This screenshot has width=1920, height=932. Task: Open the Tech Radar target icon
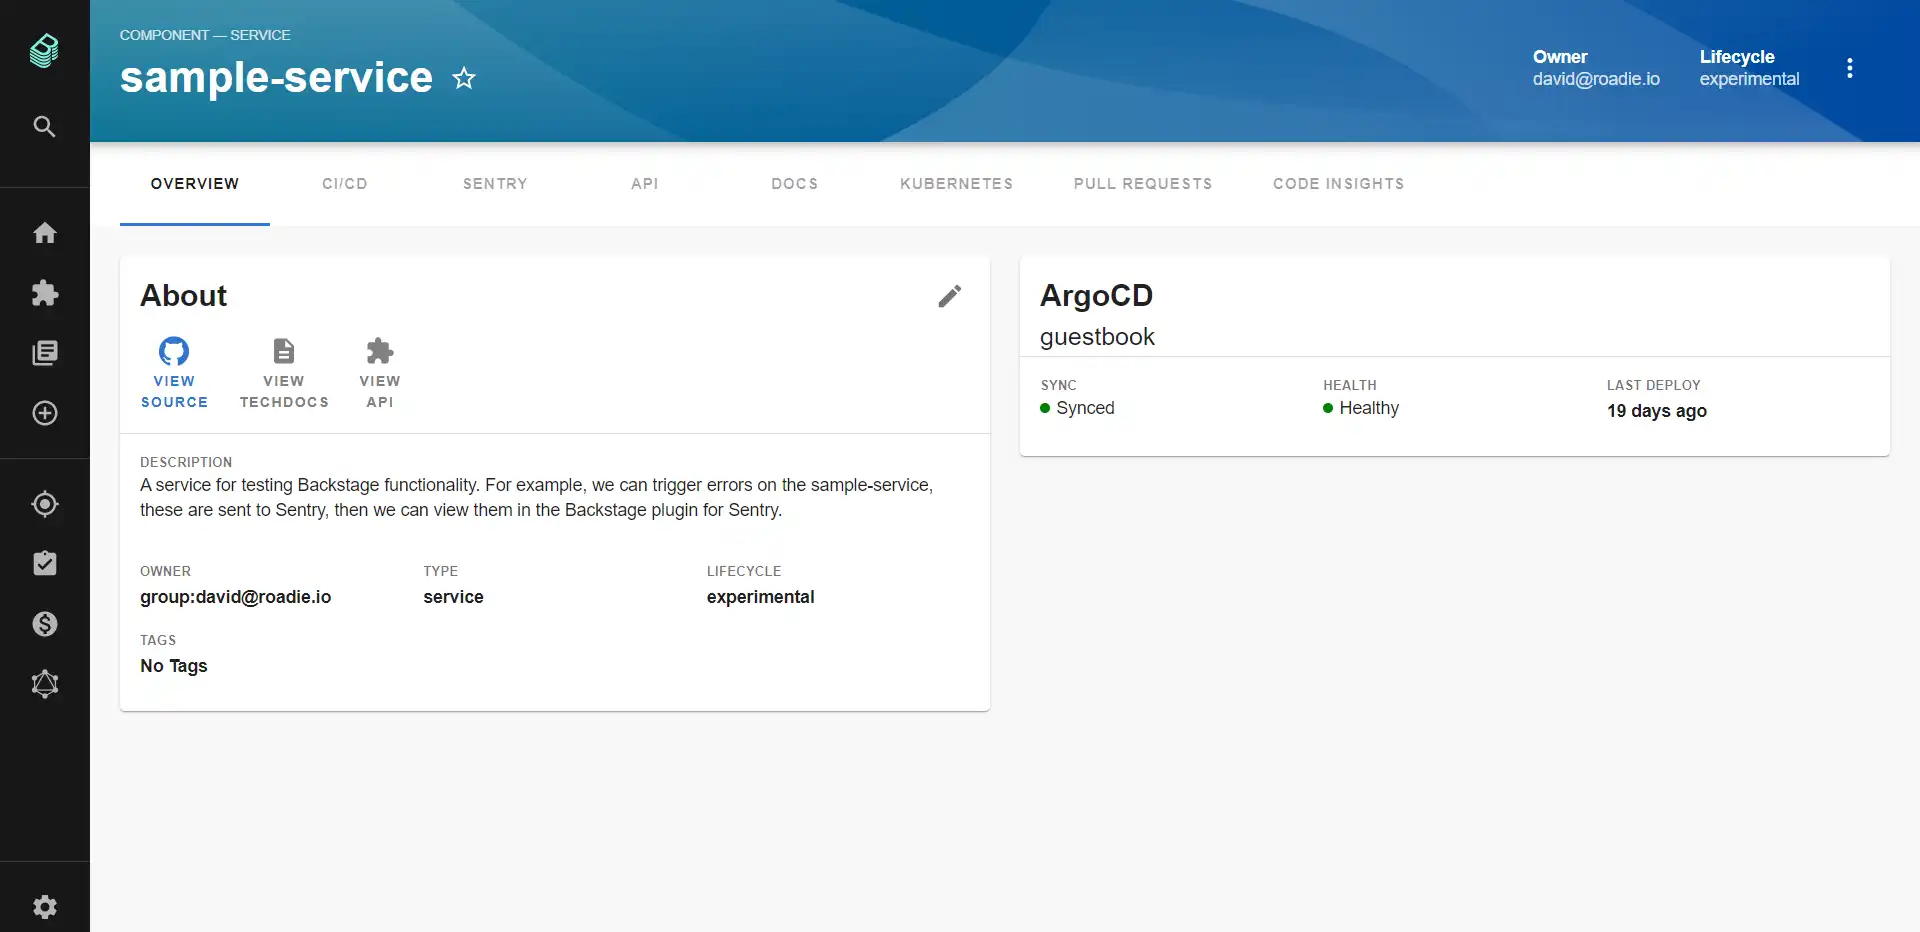[x=45, y=504]
